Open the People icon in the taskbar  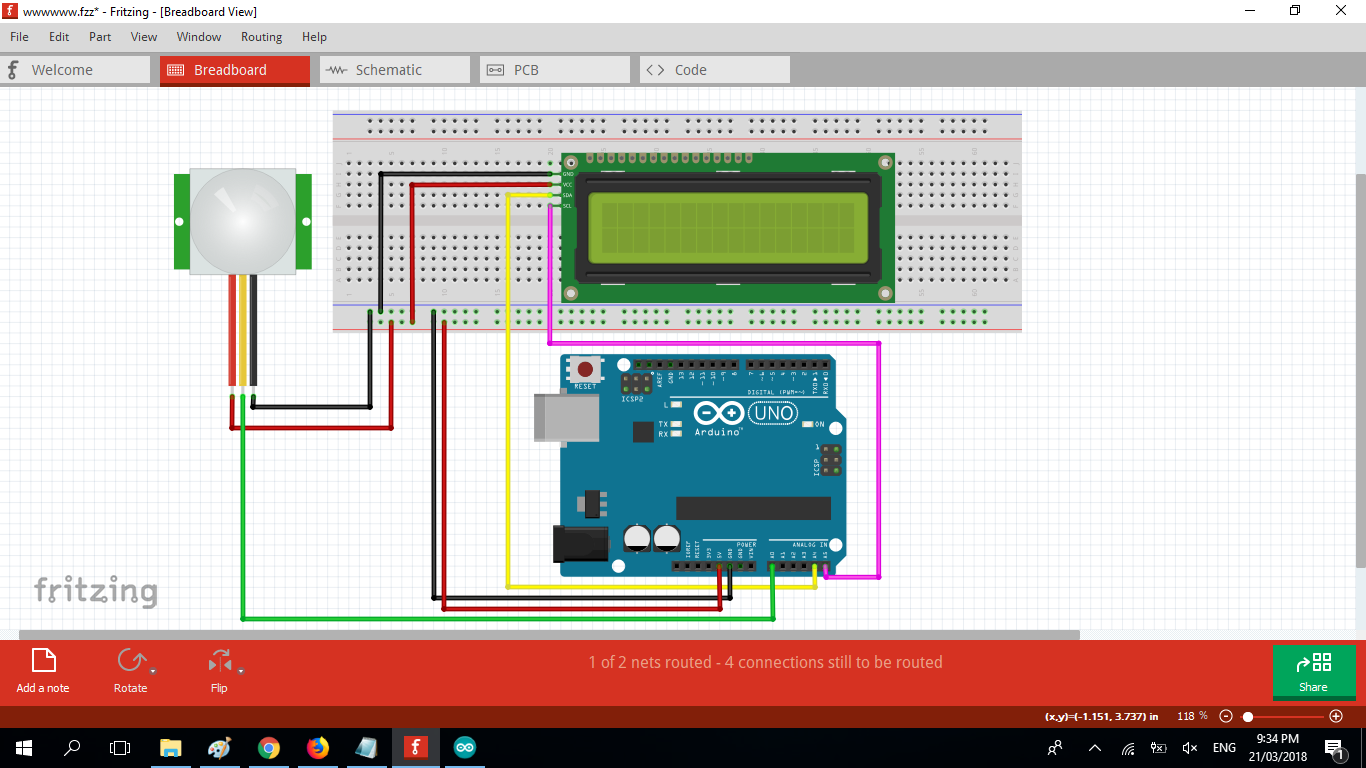(1055, 747)
